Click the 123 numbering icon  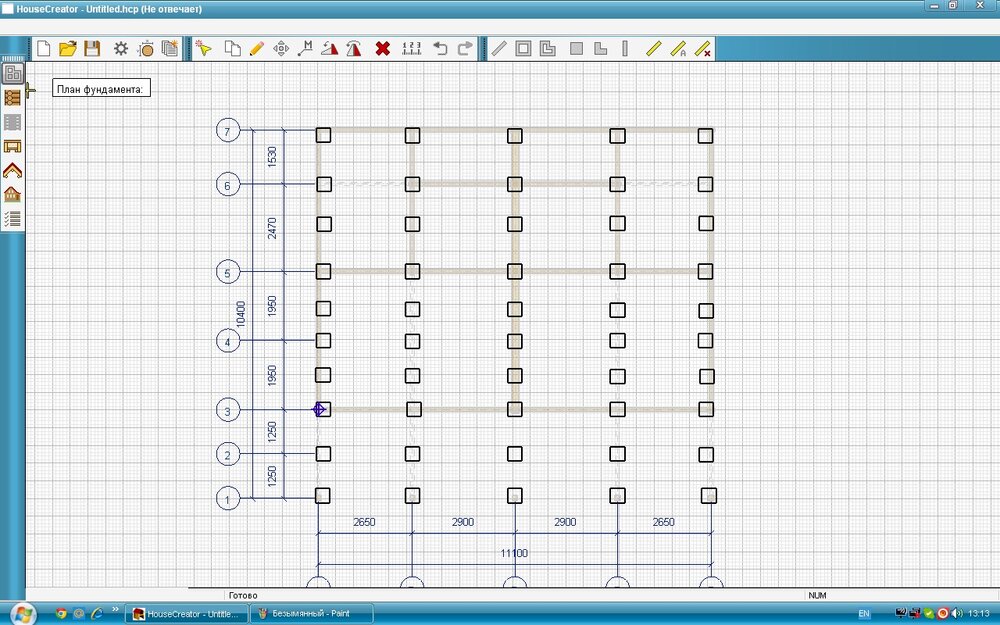412,48
